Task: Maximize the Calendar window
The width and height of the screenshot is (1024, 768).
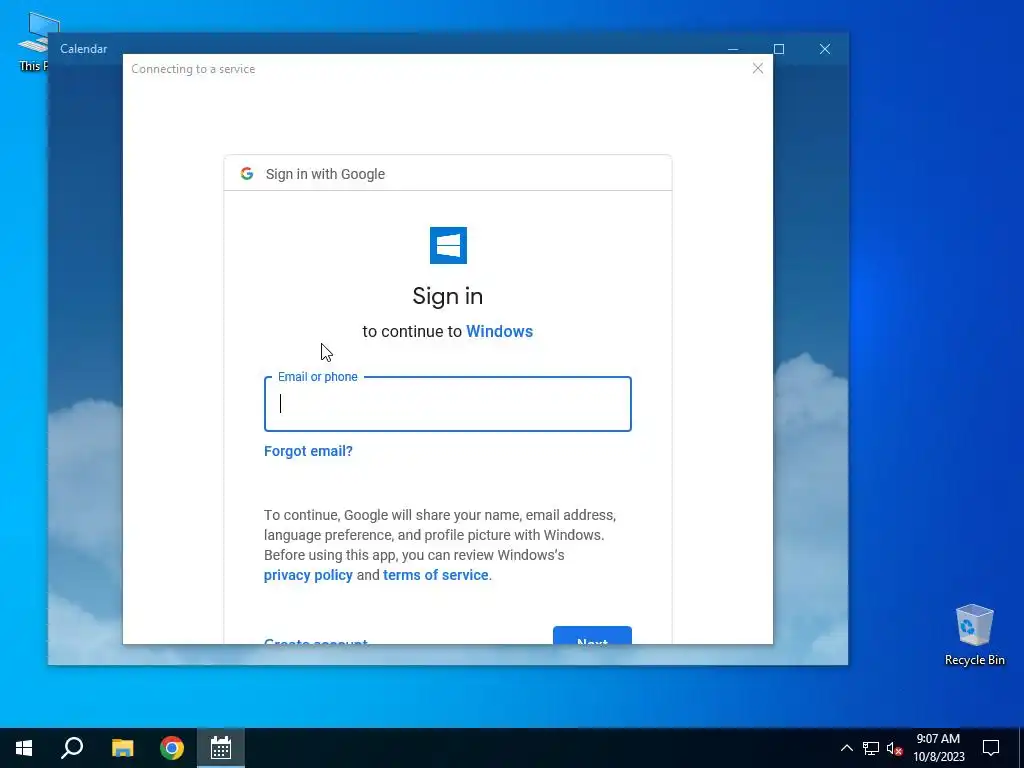Action: click(x=778, y=49)
